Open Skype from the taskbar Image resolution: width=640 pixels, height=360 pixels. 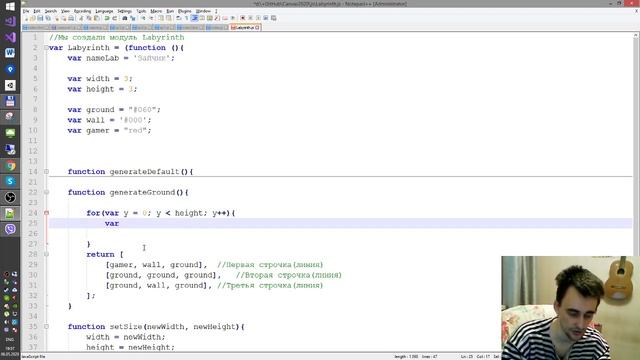click(10, 181)
